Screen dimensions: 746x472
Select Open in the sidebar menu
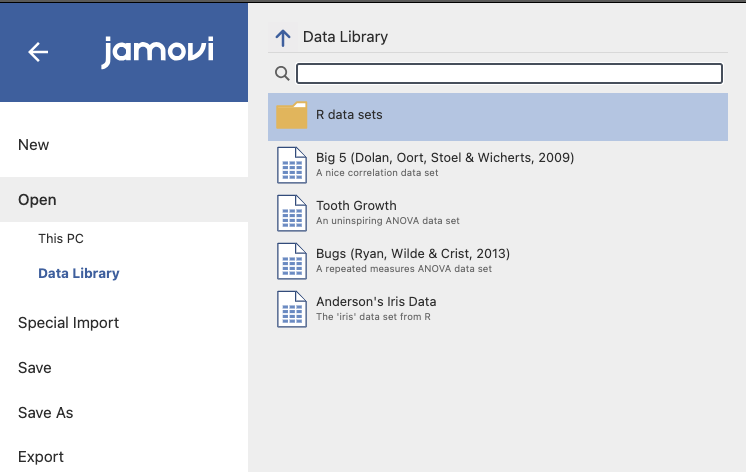coord(37,200)
